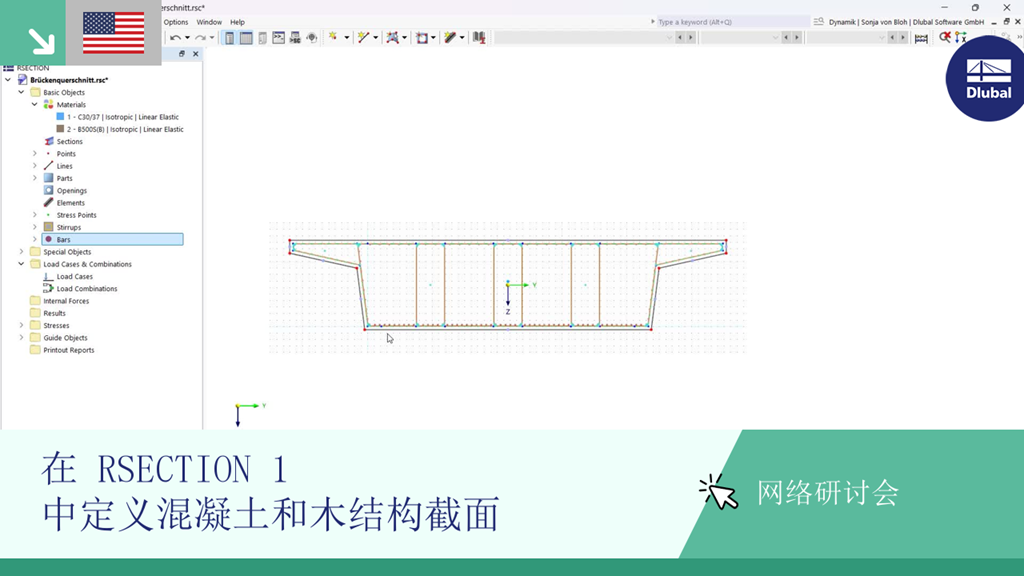Screen dimensions: 1024x576
Task: Click previous arrow of first toolbar combo
Action: 680,38
